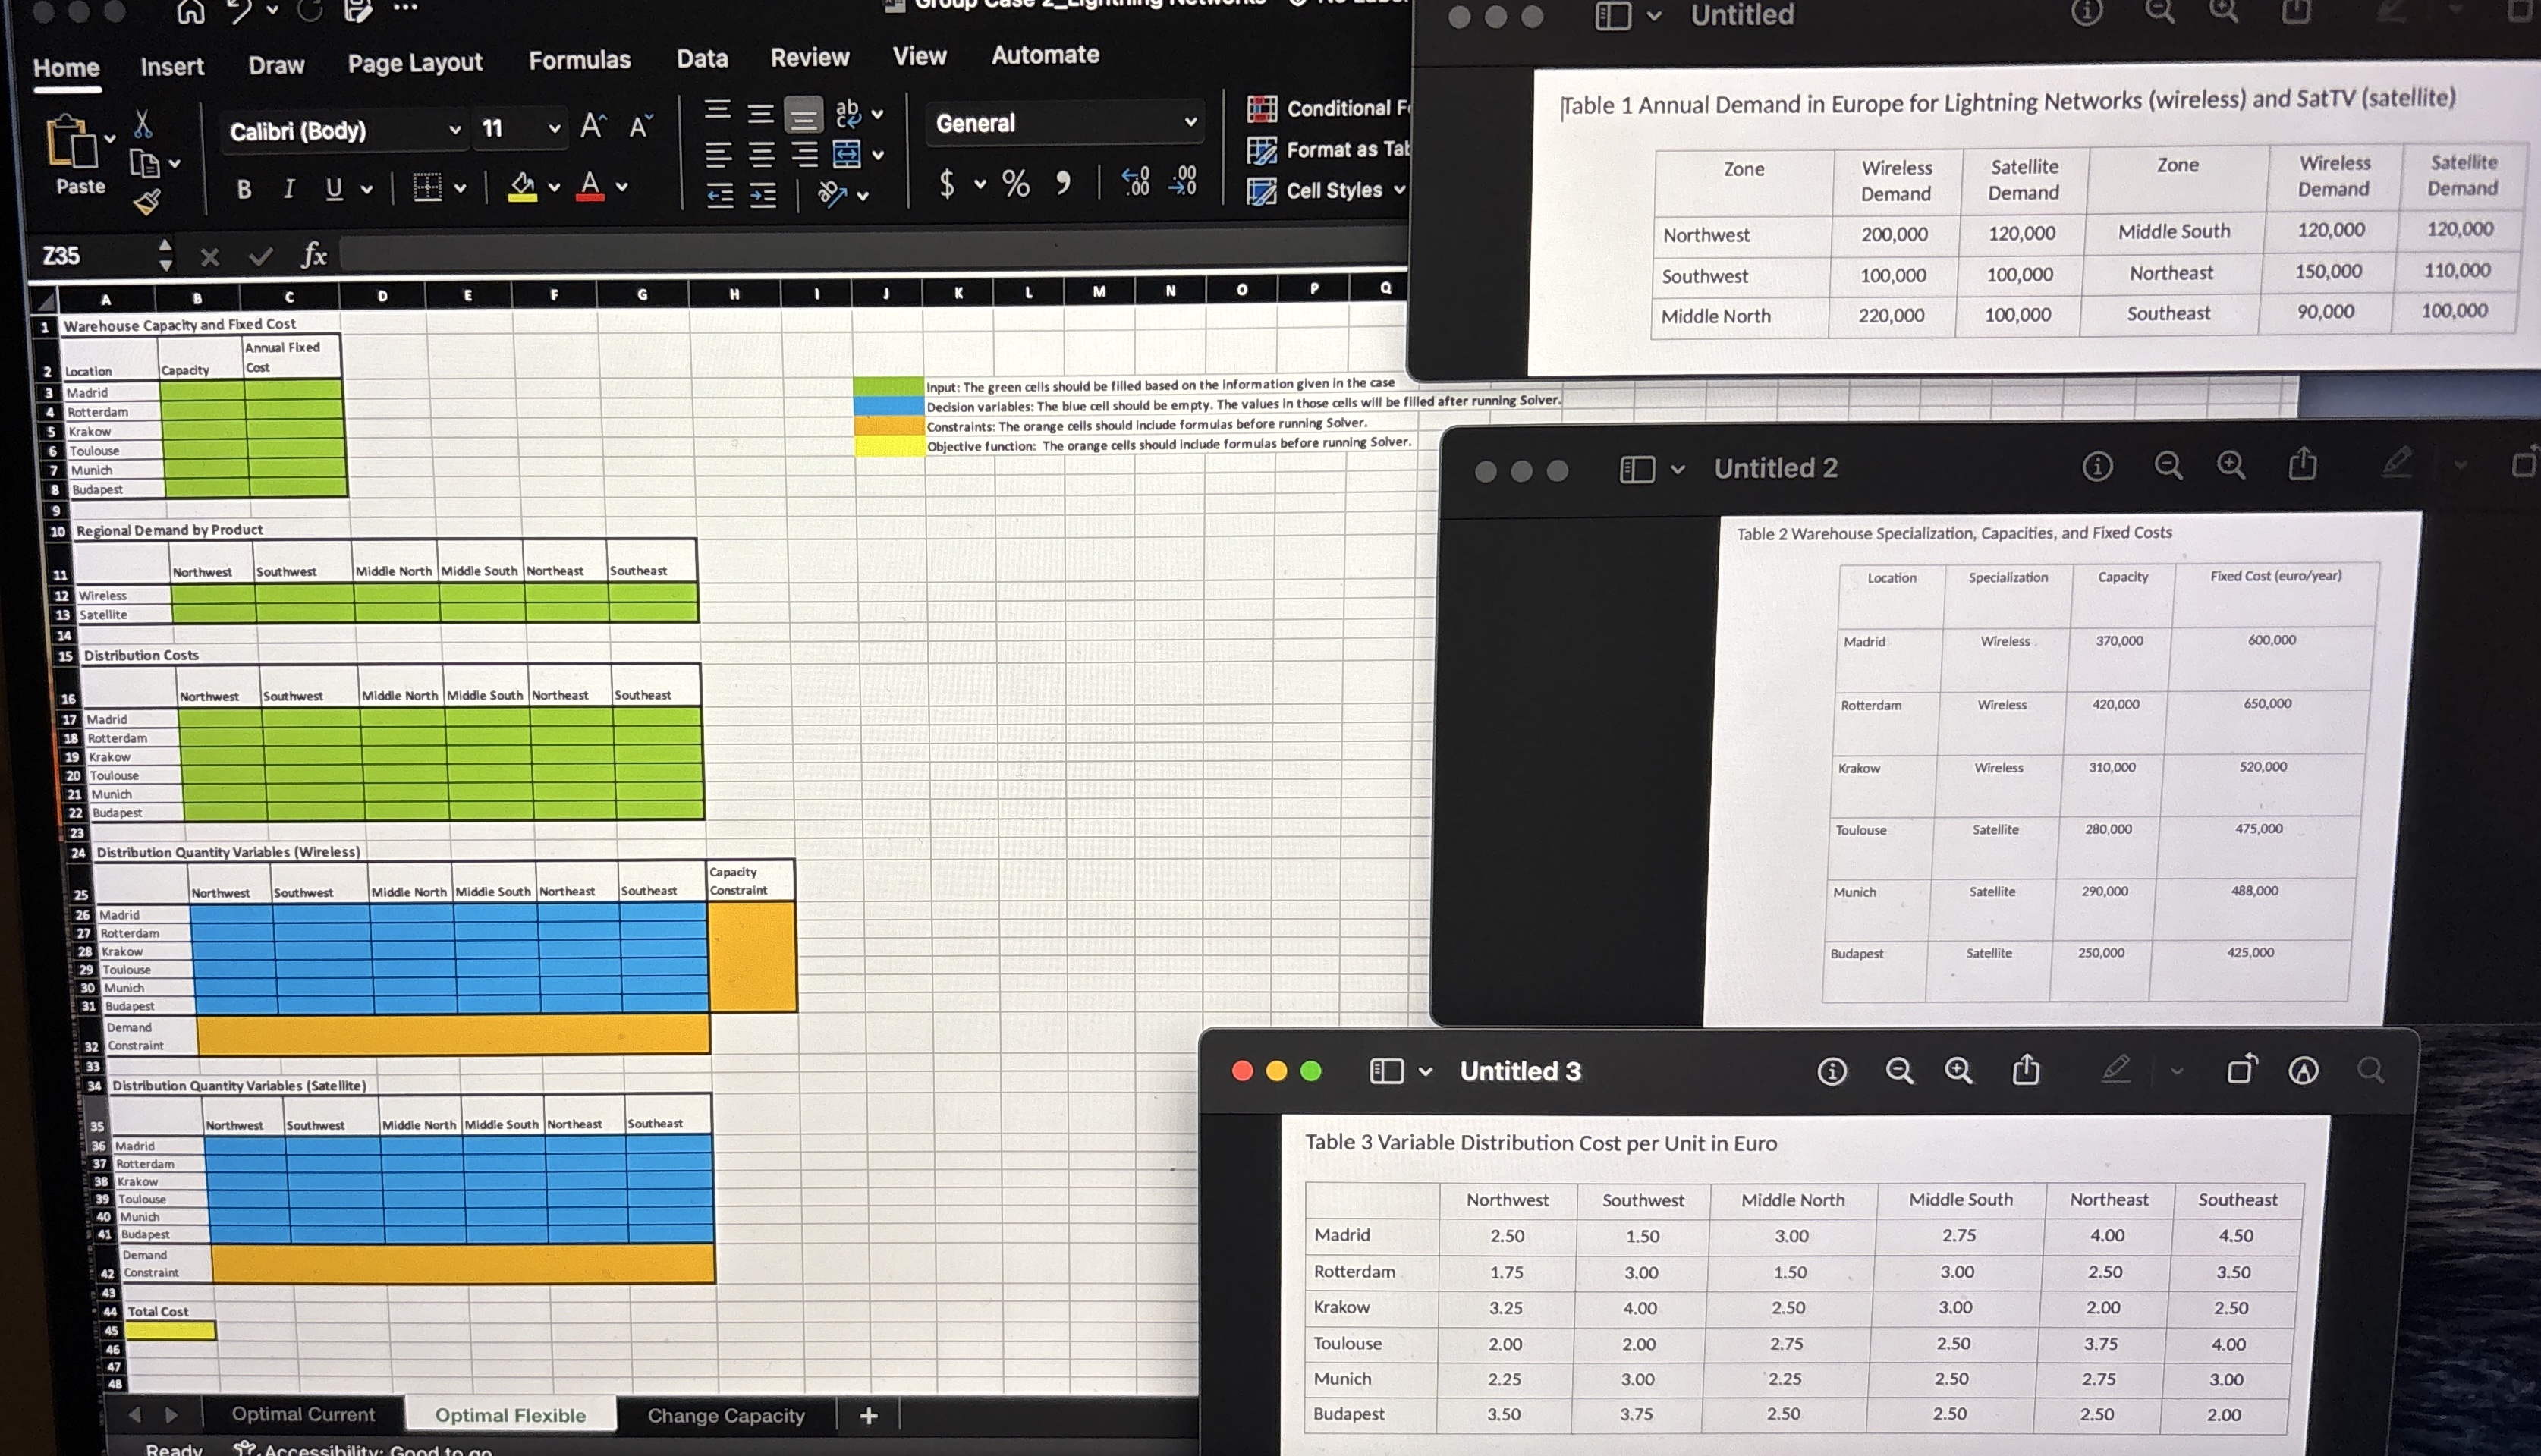The width and height of the screenshot is (2541, 1456).
Task: Click the magnifying zoom-in icon in Untitled window
Action: 2222,12
